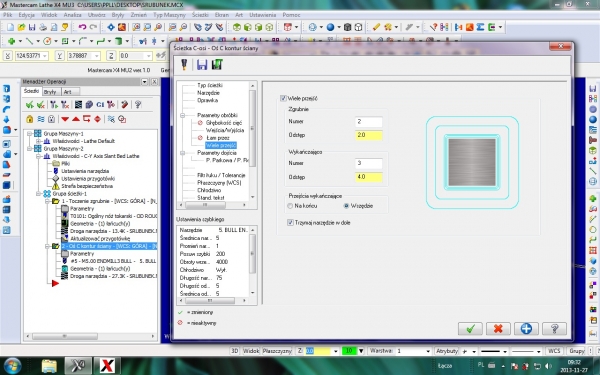Select 1 - Toczenie zgrubnie operation
This screenshot has width=600, height=375.
(x=109, y=201)
